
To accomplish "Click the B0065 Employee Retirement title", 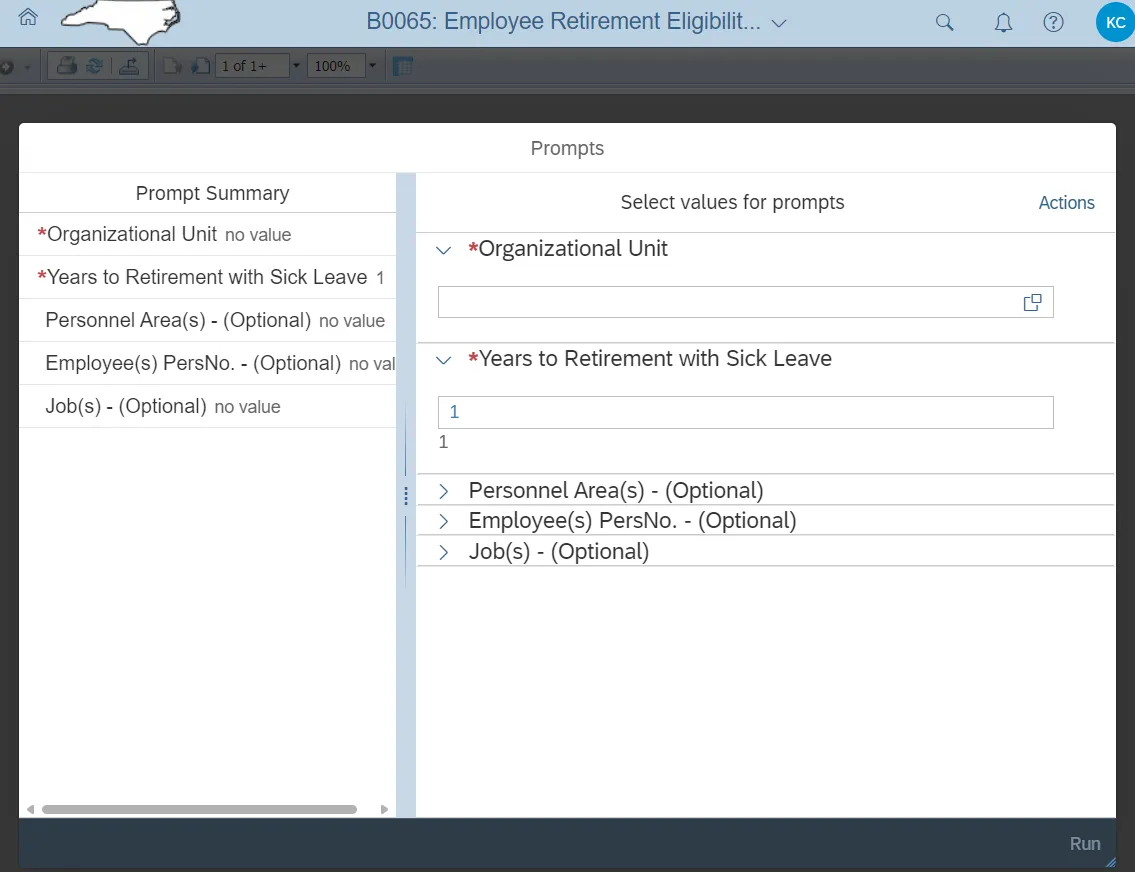I will [x=563, y=21].
